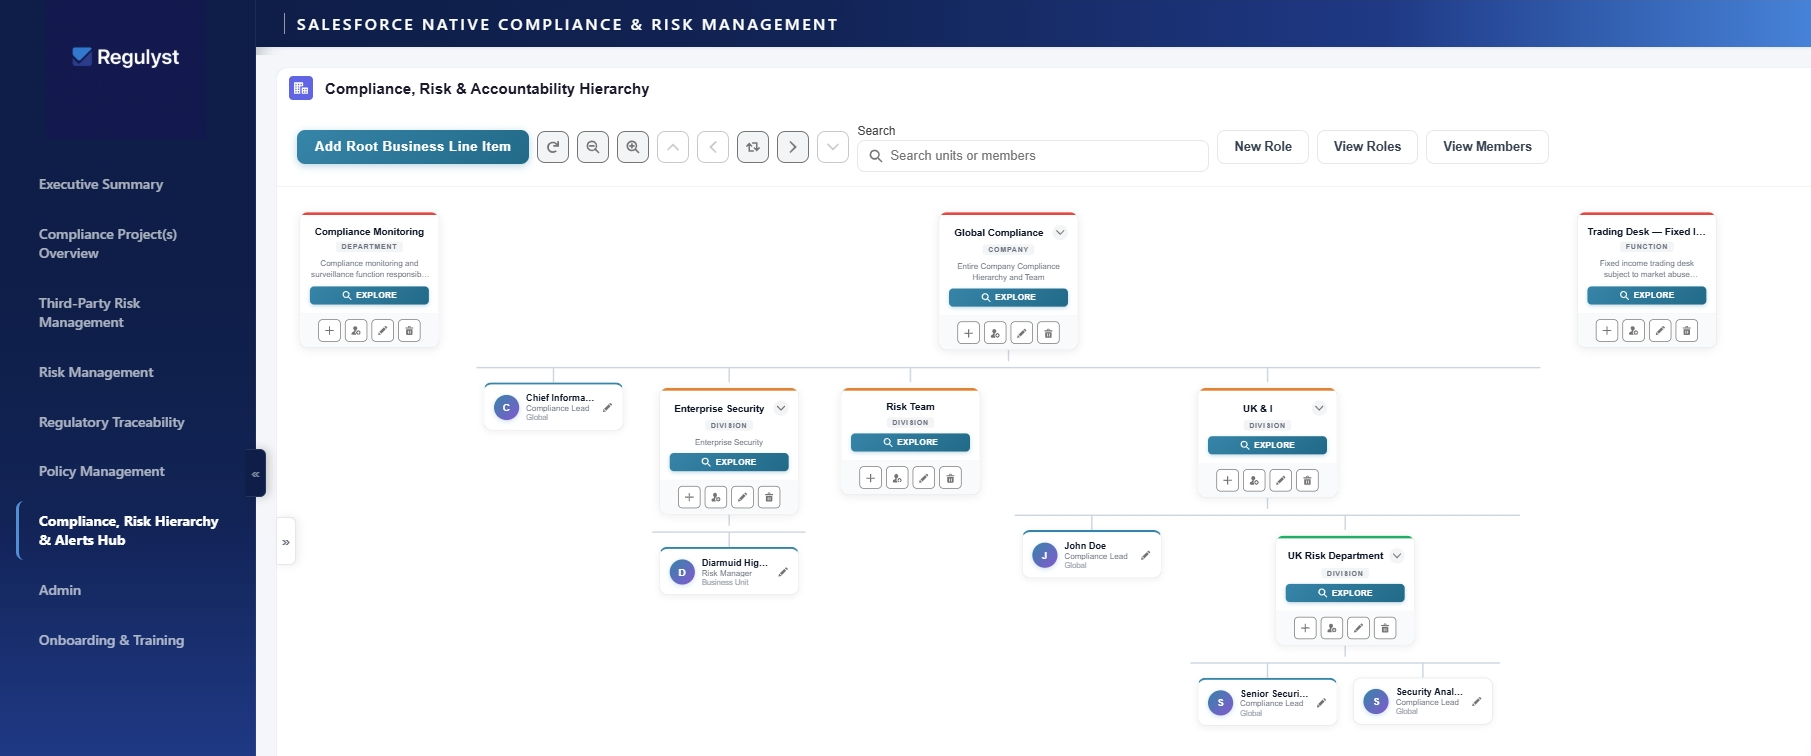The height and width of the screenshot is (756, 1811).
Task: Explore the UK & I division
Action: pos(1267,446)
